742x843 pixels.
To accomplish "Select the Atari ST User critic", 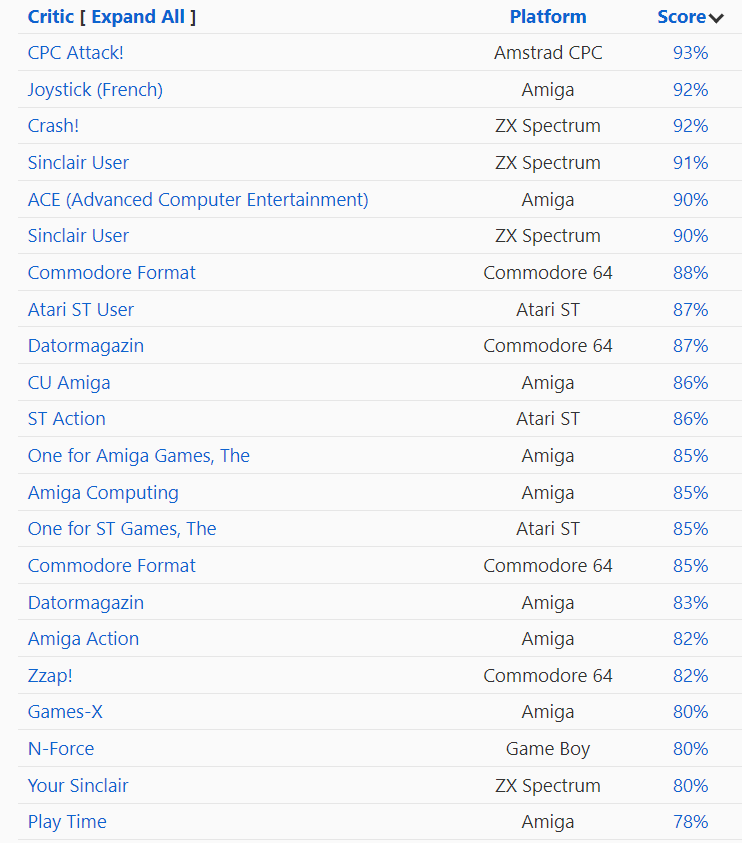I will 81,309.
